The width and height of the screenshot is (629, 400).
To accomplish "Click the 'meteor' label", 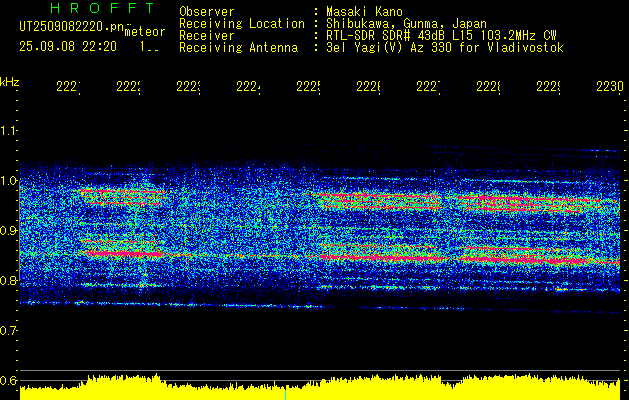I will [145, 32].
